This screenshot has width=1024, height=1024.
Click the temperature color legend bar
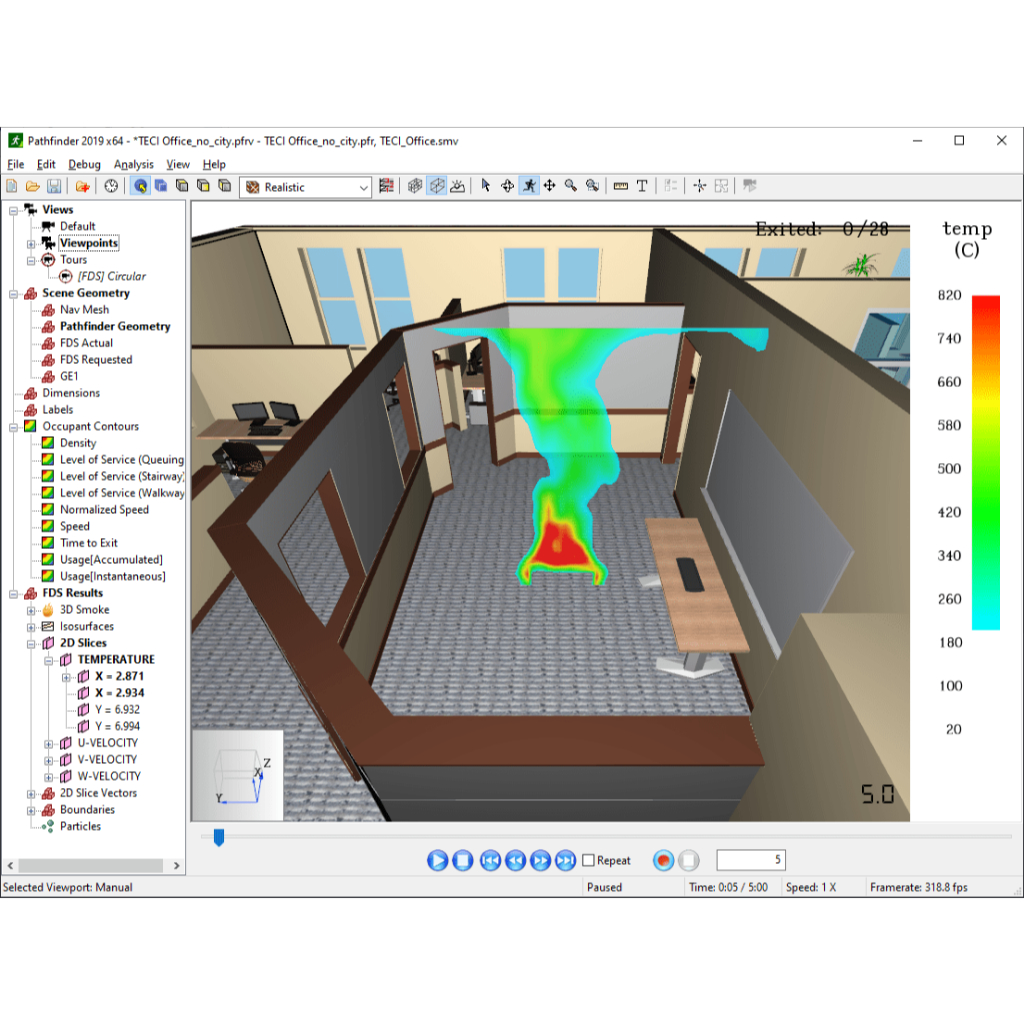985,462
